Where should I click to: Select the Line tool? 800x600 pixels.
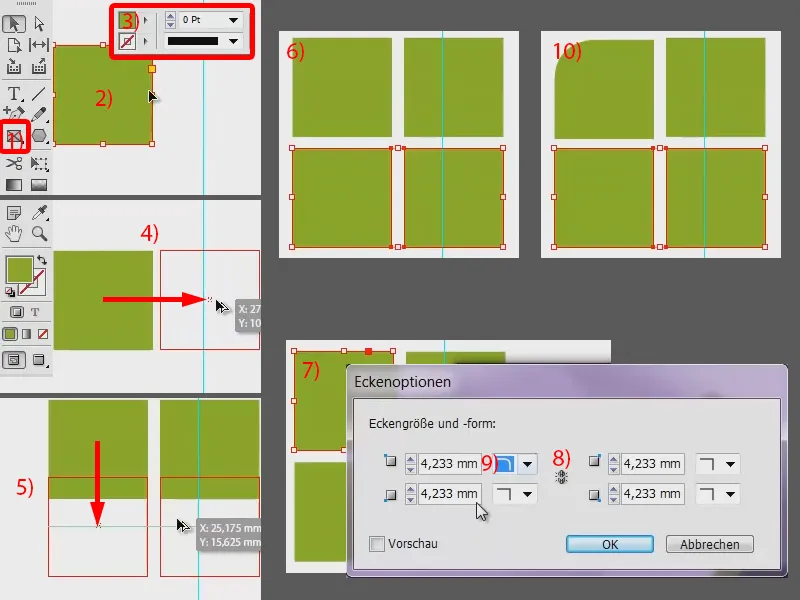coord(39,93)
